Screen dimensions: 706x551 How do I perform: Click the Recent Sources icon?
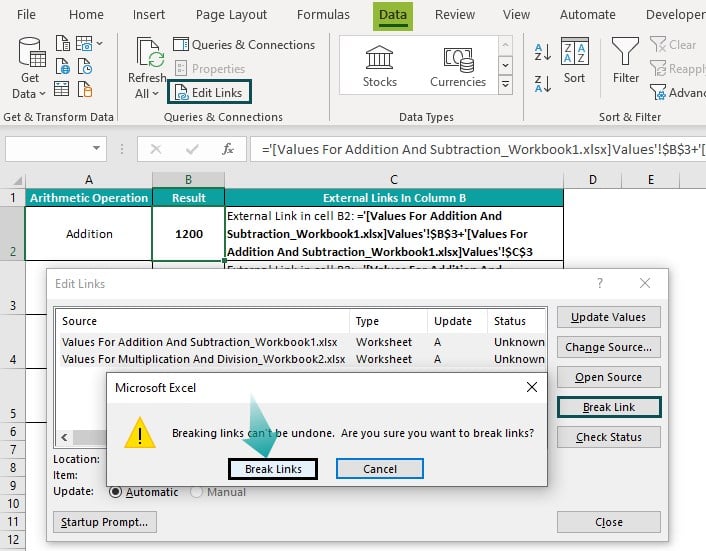click(x=85, y=66)
